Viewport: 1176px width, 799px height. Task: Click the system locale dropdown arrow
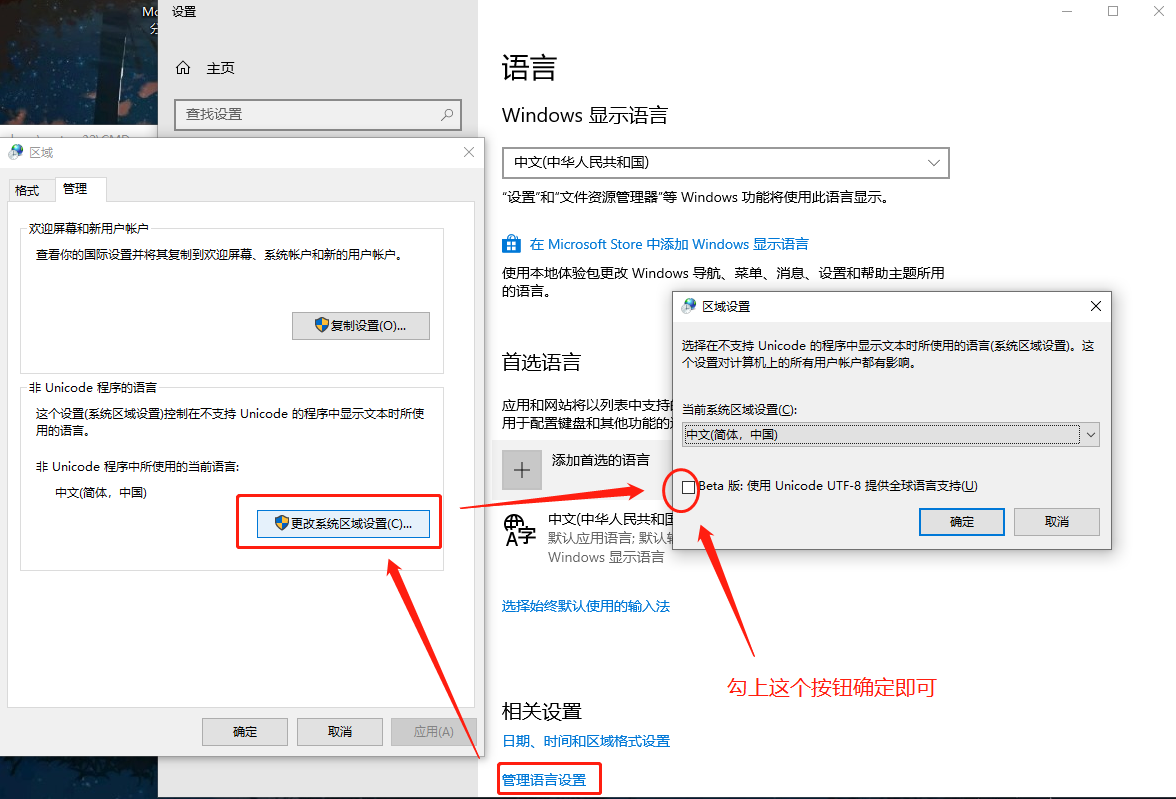(x=1090, y=434)
